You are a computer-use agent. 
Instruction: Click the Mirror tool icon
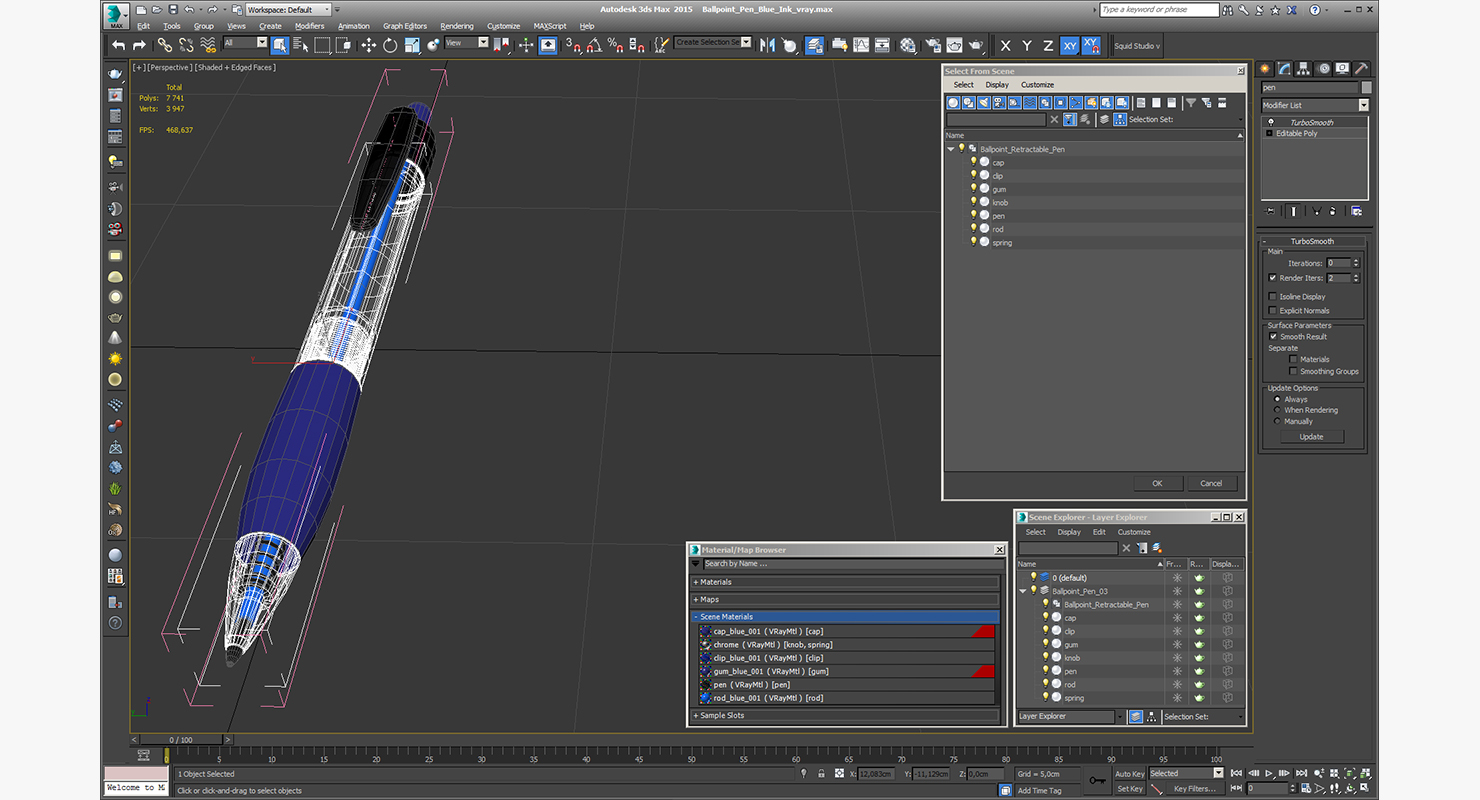click(767, 45)
